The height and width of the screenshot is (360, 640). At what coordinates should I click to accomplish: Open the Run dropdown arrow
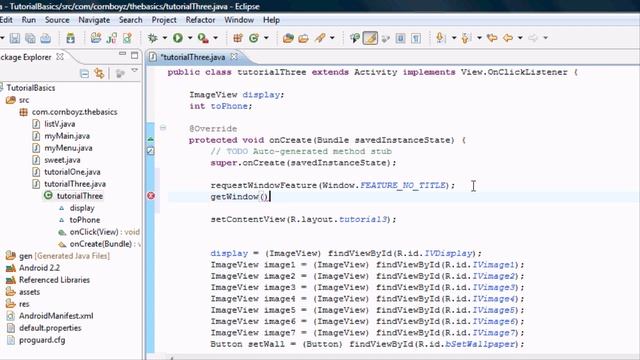[x=190, y=38]
